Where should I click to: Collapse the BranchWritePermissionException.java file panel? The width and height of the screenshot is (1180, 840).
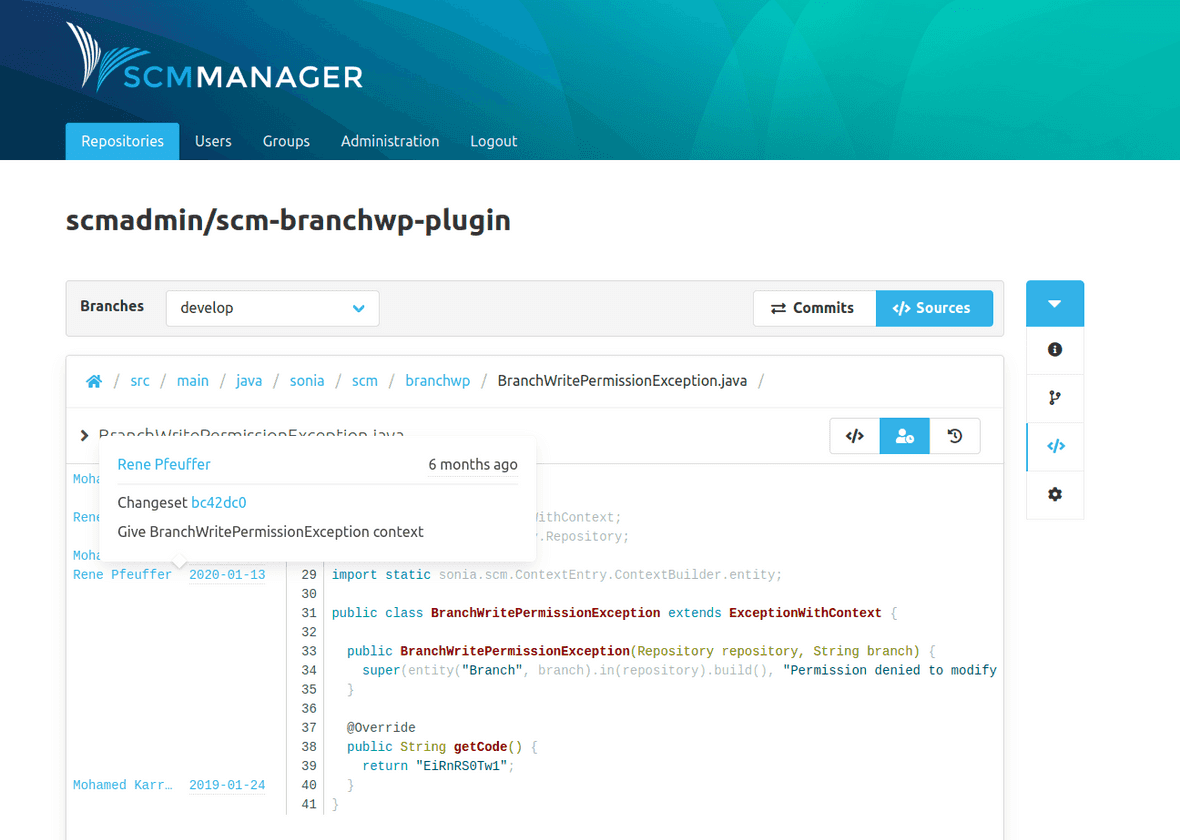(83, 436)
